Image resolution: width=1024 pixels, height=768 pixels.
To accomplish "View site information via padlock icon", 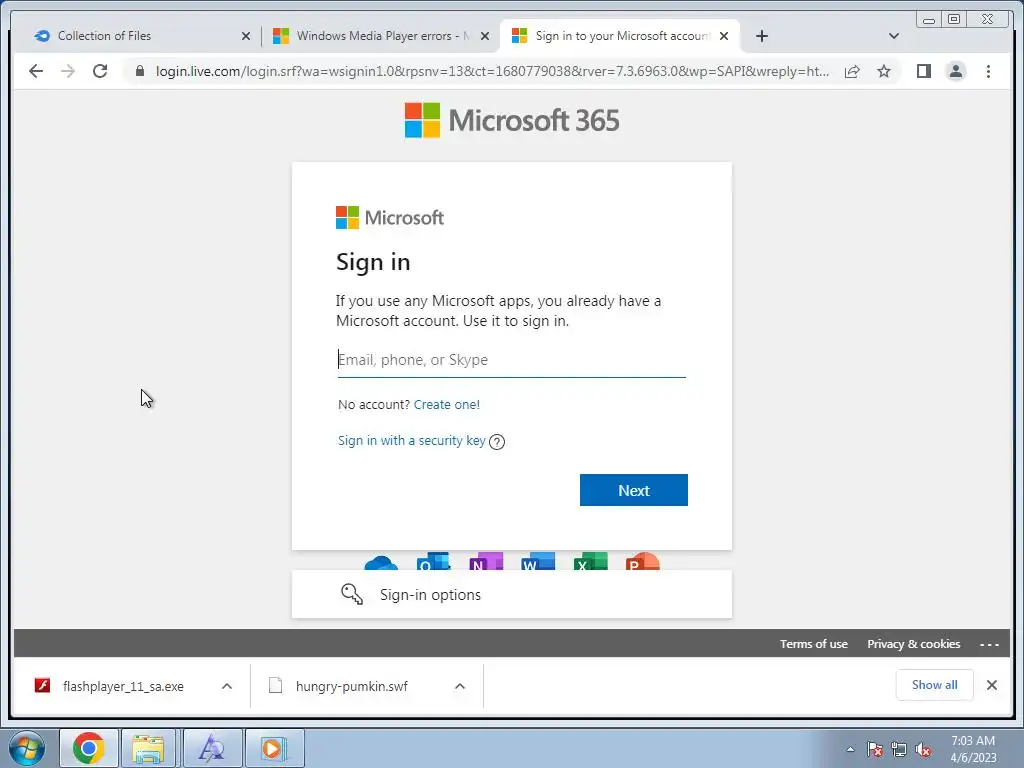I will click(140, 71).
